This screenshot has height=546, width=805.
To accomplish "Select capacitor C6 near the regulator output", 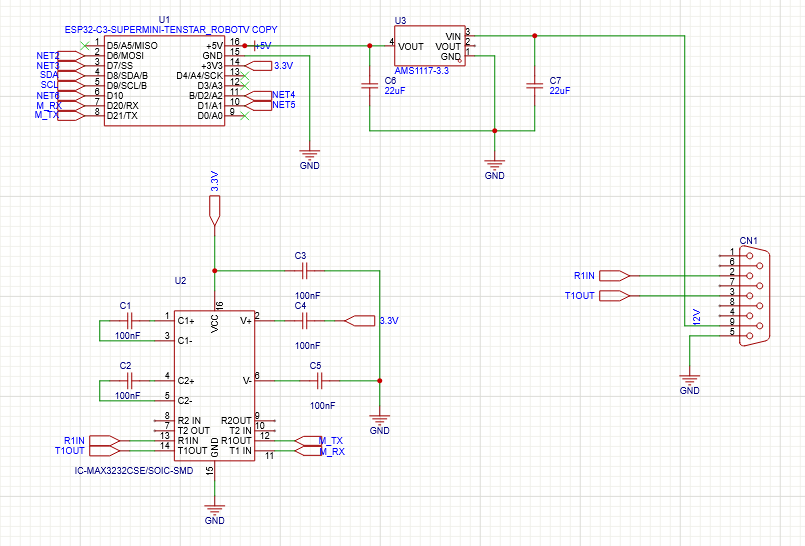I will 370,85.
